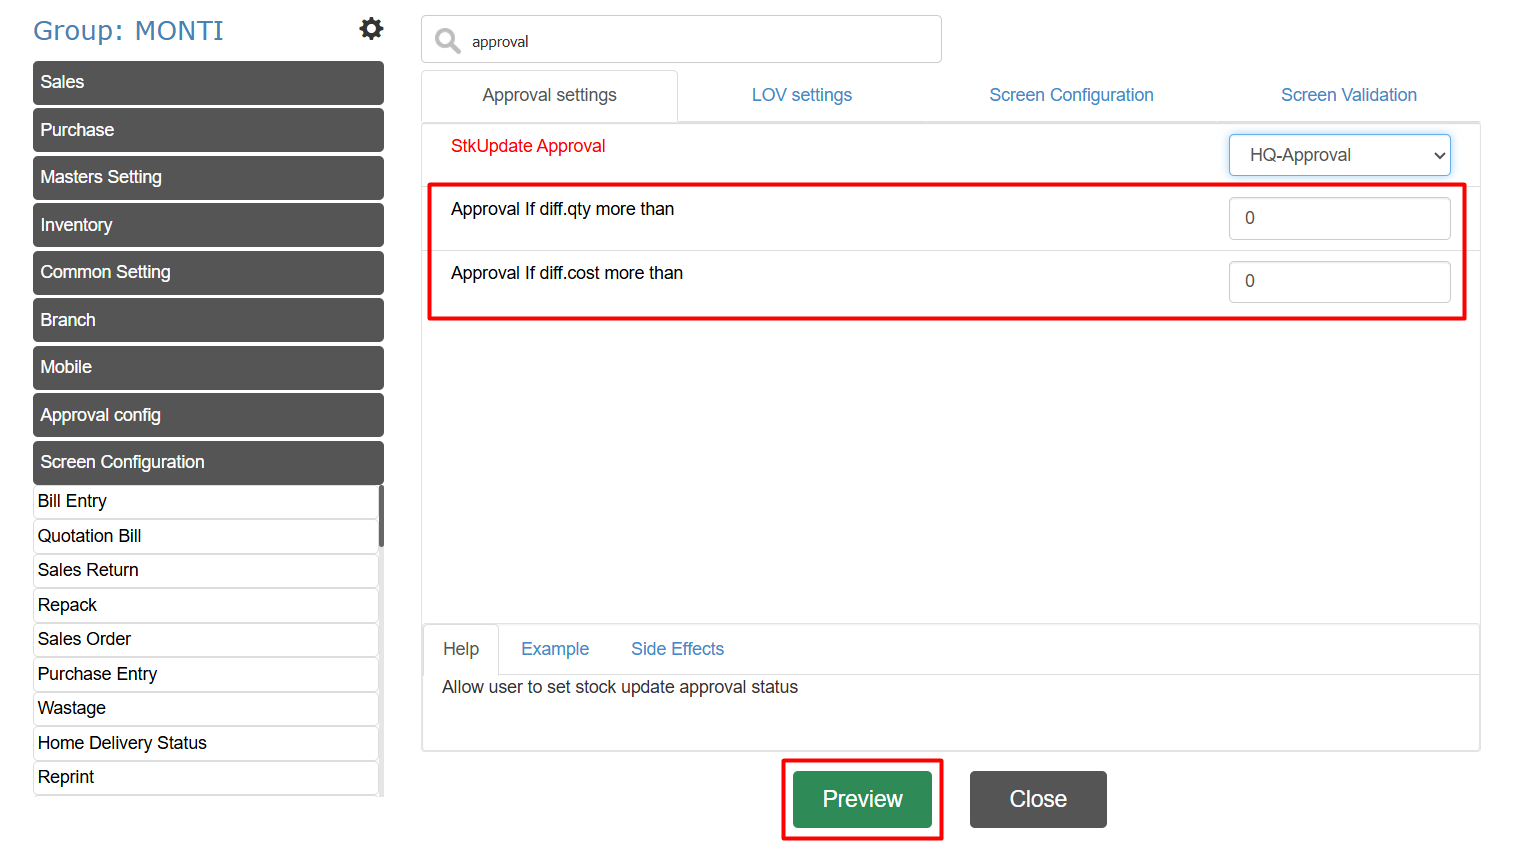Expand the Sales section

click(208, 83)
